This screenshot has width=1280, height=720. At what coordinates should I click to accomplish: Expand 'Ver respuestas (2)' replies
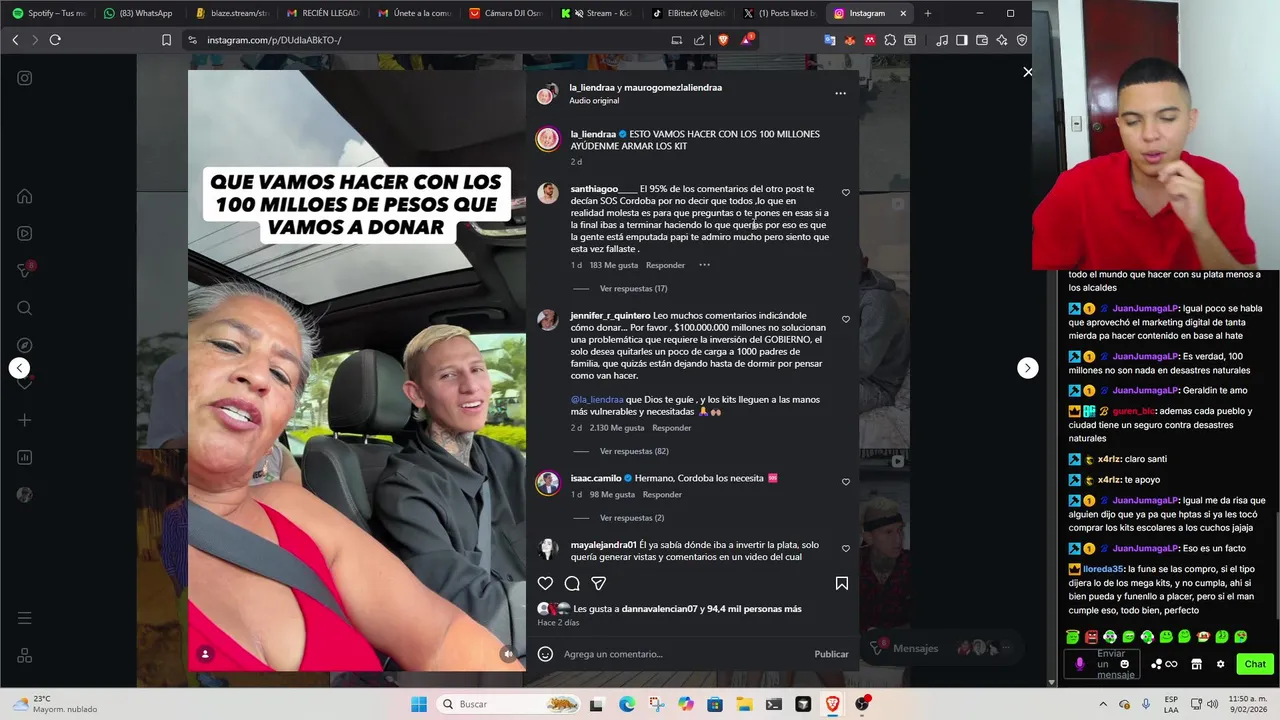[631, 518]
